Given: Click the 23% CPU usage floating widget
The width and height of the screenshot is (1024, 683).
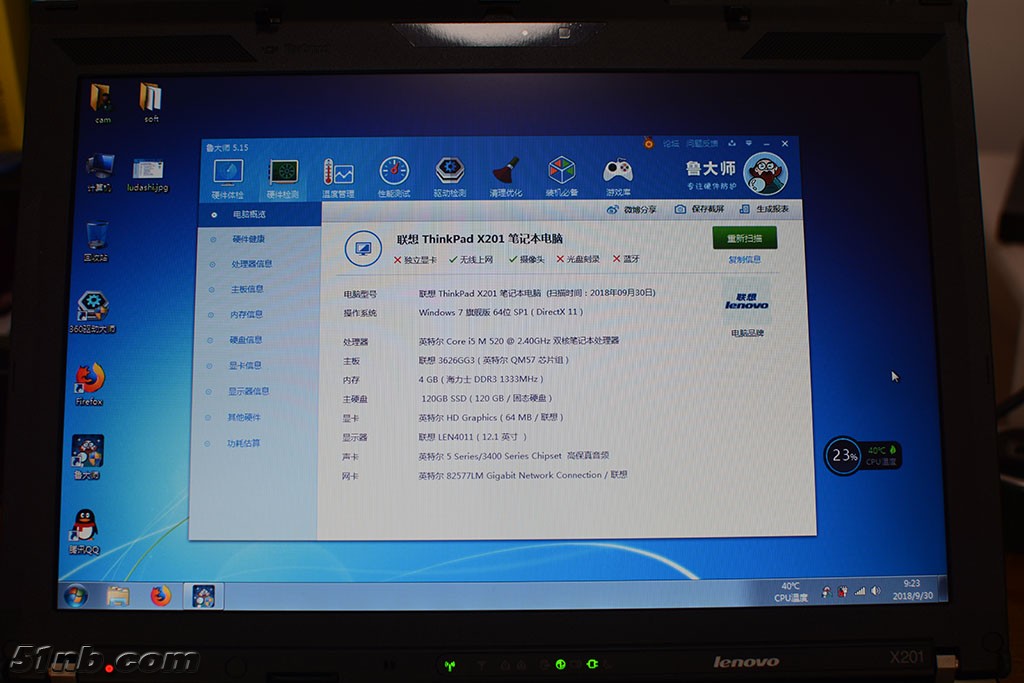Looking at the screenshot, I should point(844,455).
